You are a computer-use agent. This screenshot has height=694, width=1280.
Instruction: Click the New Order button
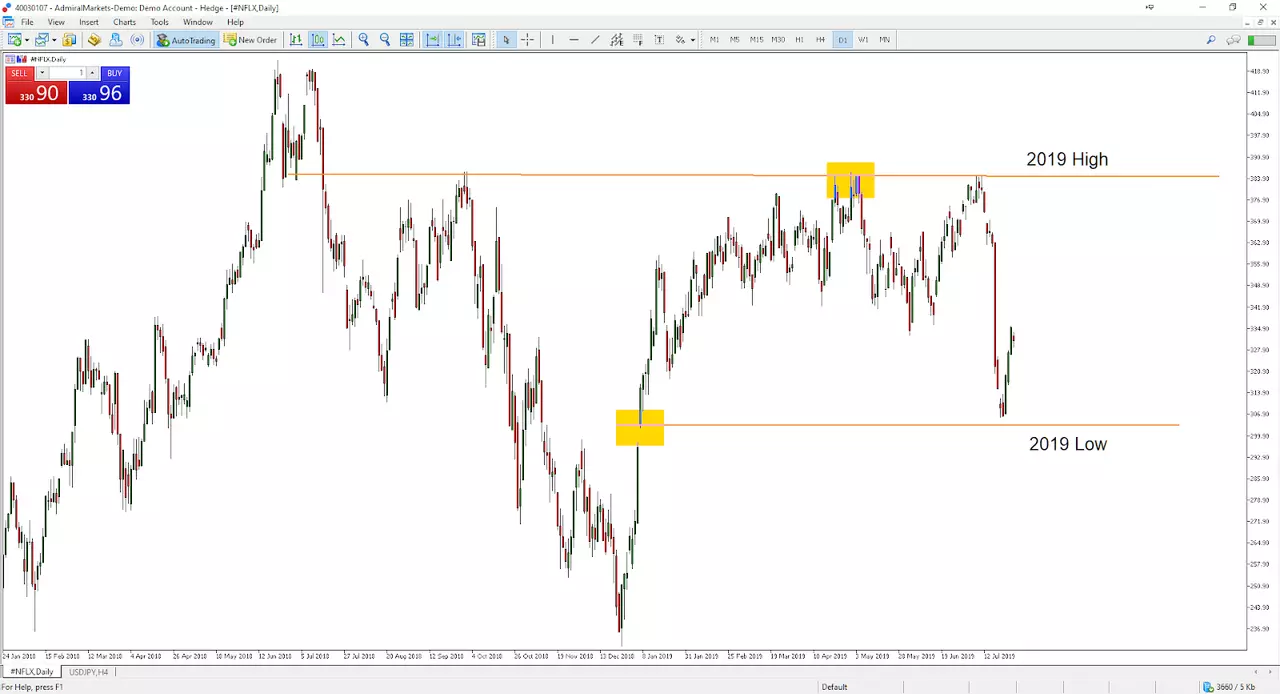coord(250,40)
